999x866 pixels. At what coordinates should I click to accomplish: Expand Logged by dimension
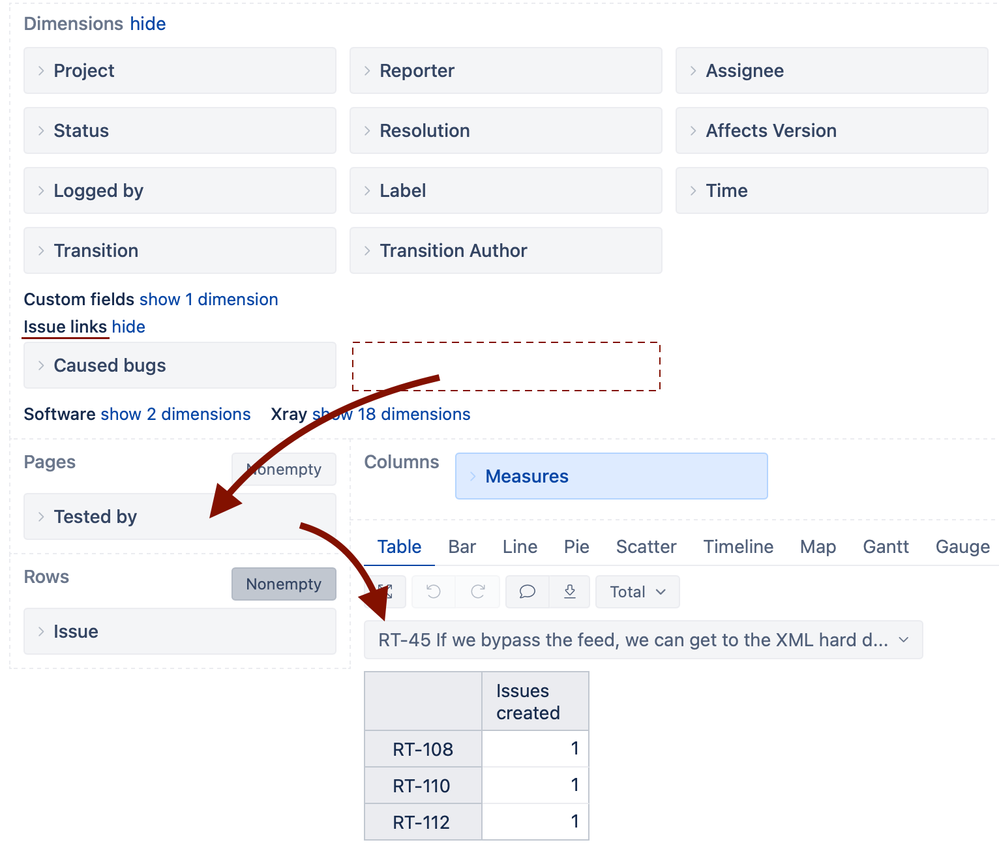coord(180,191)
